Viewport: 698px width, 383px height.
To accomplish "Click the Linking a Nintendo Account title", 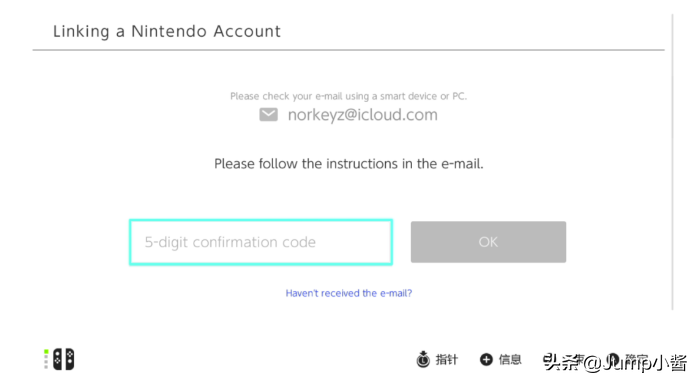I will (x=167, y=31).
